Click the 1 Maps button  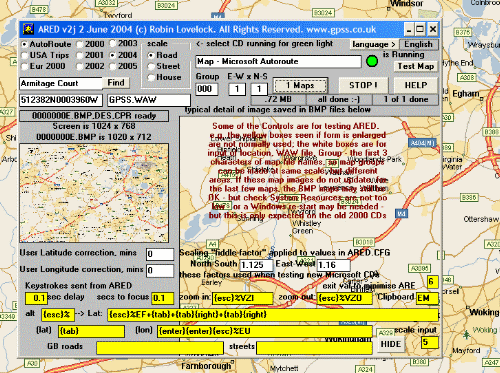tap(300, 85)
